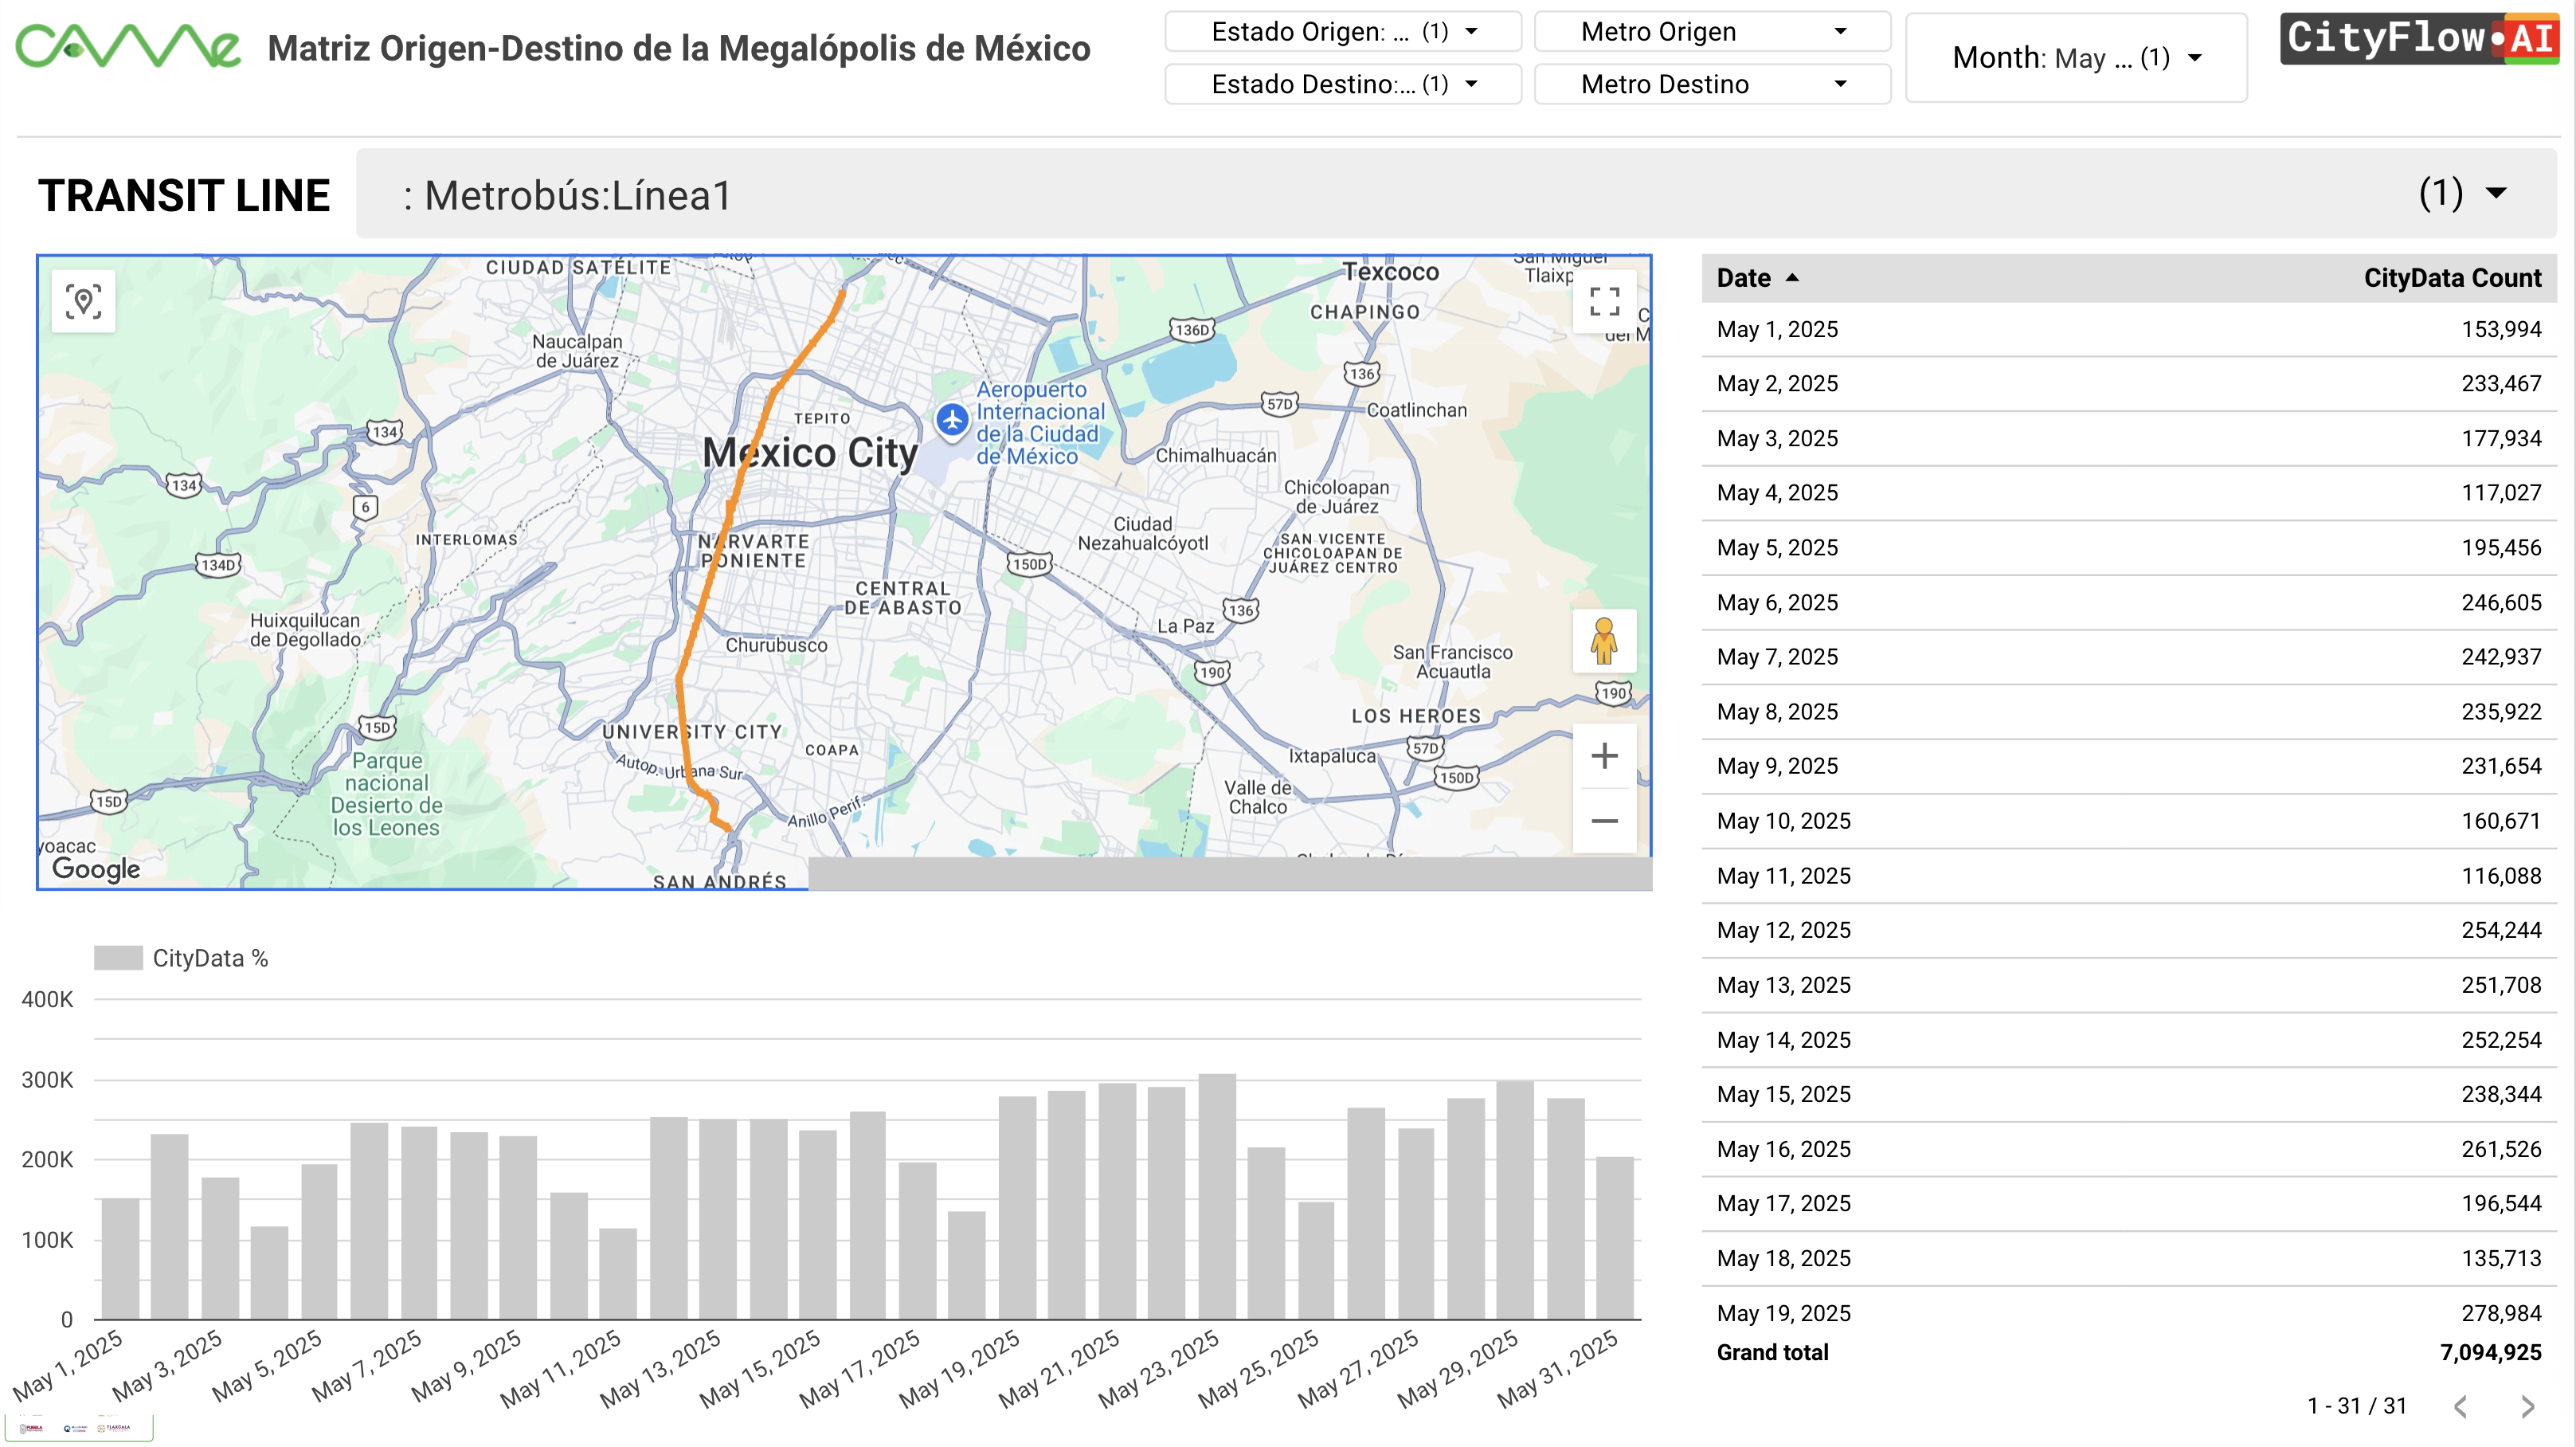Click the value 254,244 for May 12
The width and height of the screenshot is (2576, 1447).
(x=2500, y=930)
